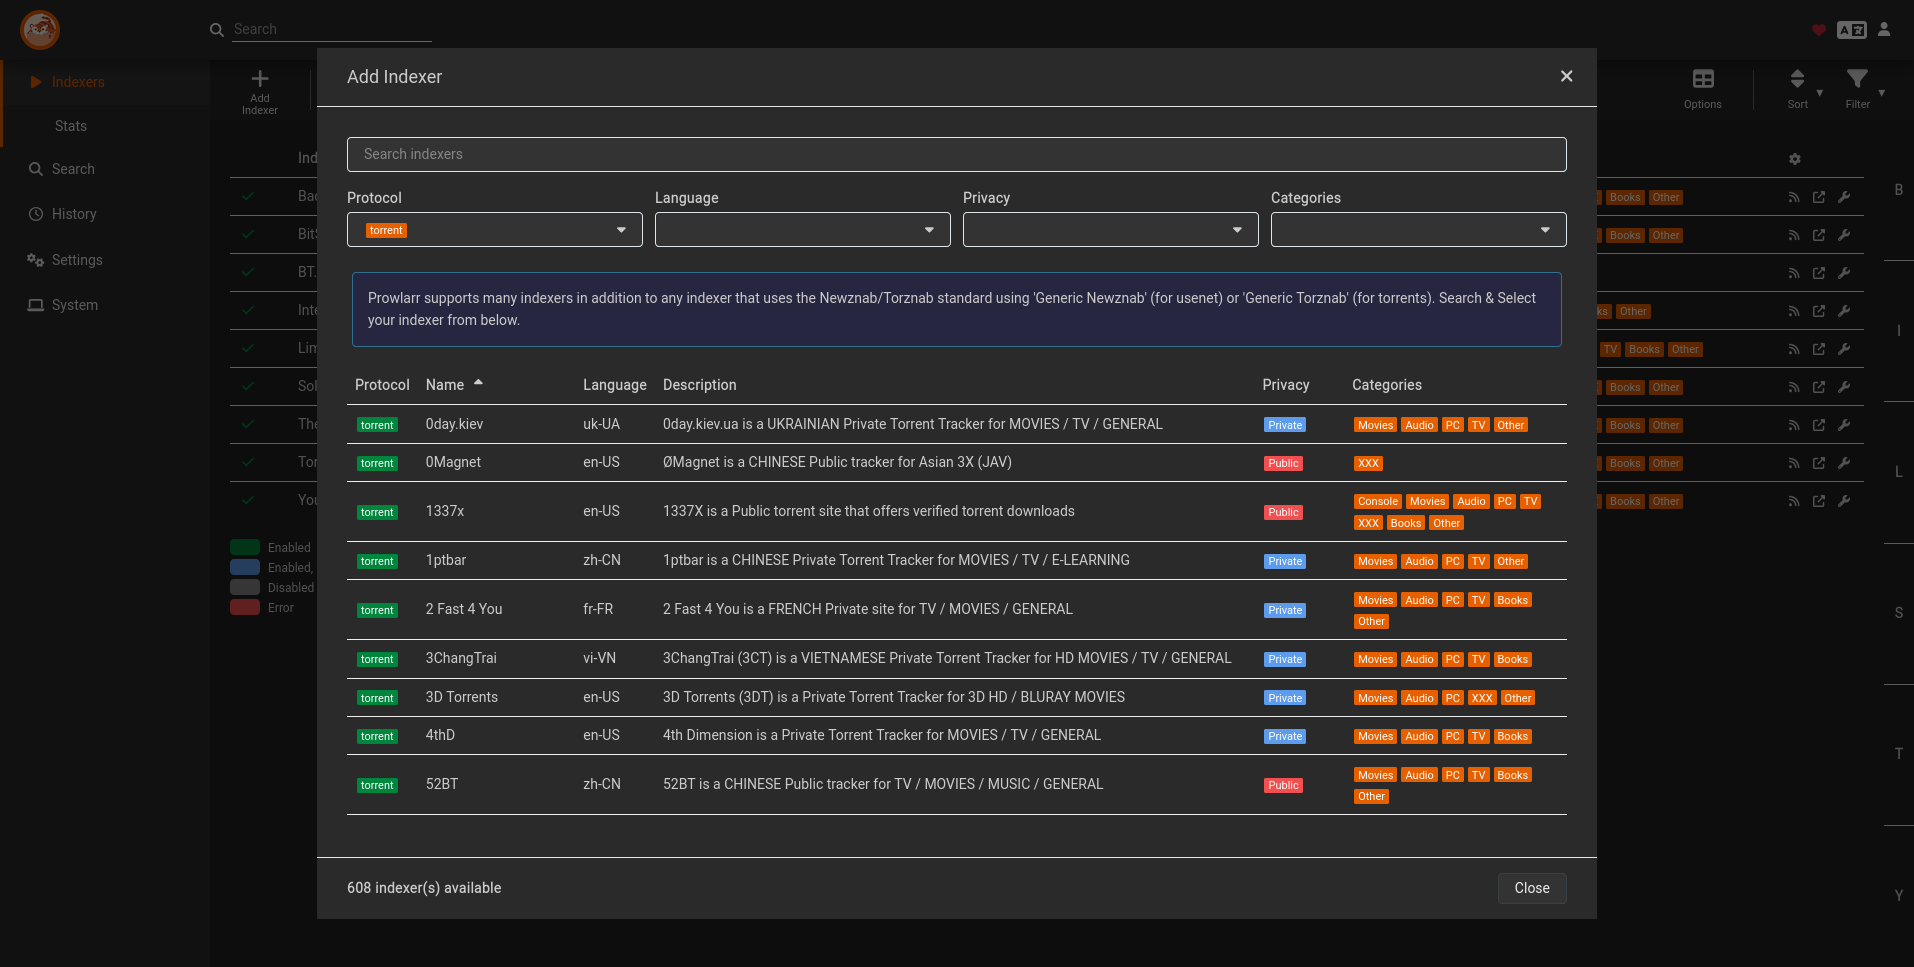Click the Prowlarr logo icon
1914x967 pixels.
[40, 30]
